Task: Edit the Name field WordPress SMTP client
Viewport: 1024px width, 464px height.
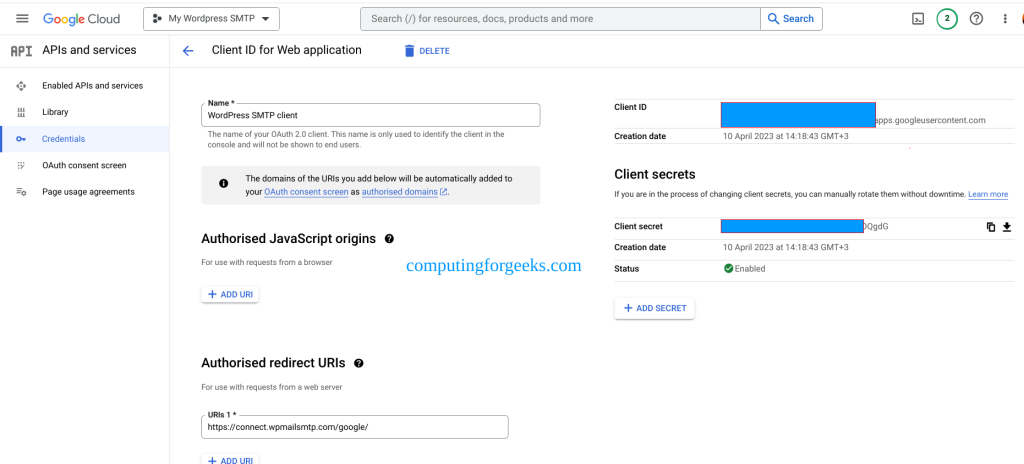Action: [371, 115]
